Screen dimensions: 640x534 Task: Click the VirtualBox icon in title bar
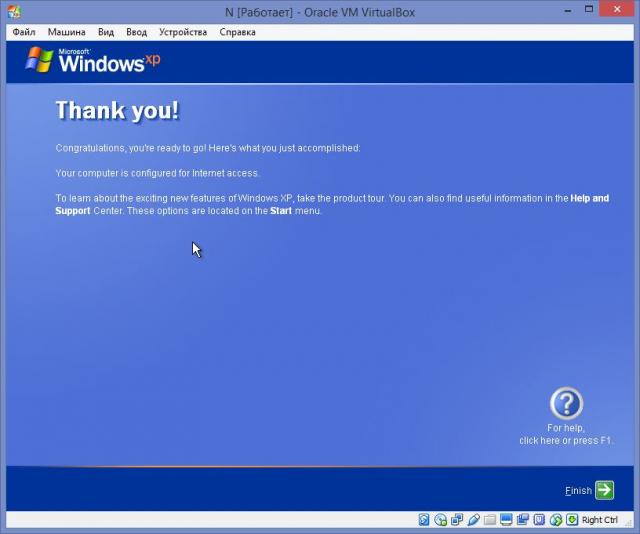click(x=14, y=11)
